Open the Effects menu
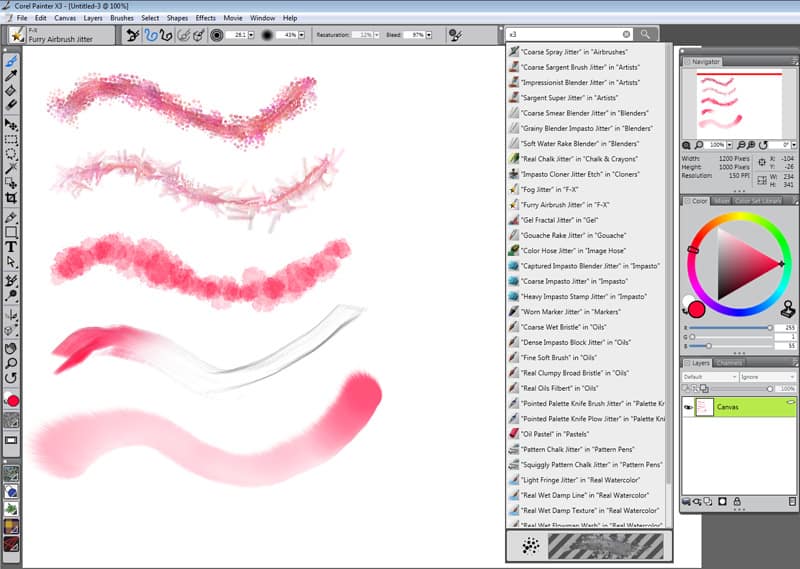The width and height of the screenshot is (800, 569). point(206,18)
